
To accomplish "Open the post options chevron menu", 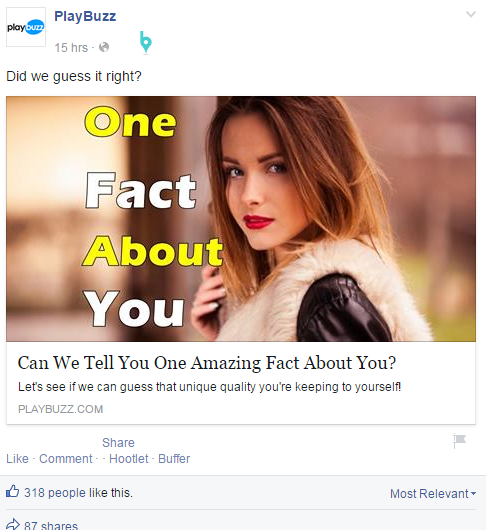I will [x=471, y=14].
